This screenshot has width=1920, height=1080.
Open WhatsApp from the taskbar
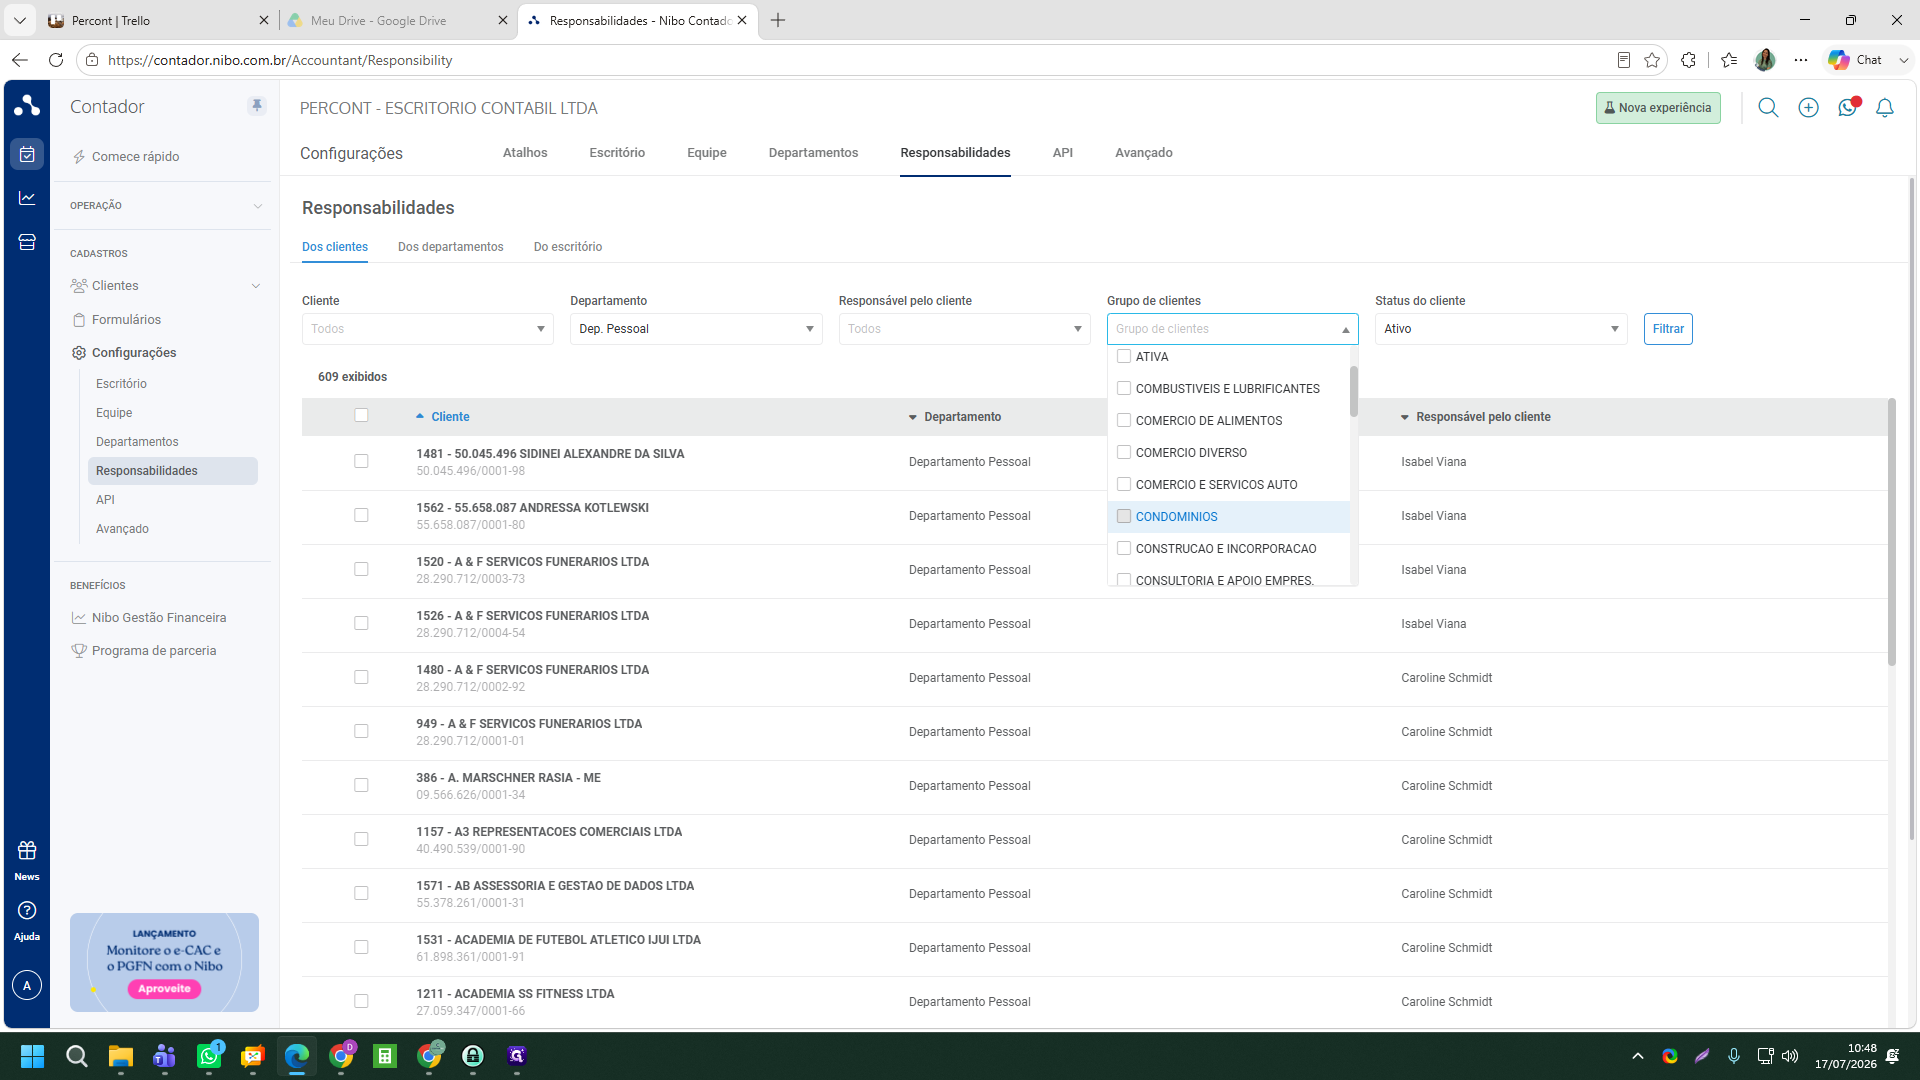coord(209,1055)
